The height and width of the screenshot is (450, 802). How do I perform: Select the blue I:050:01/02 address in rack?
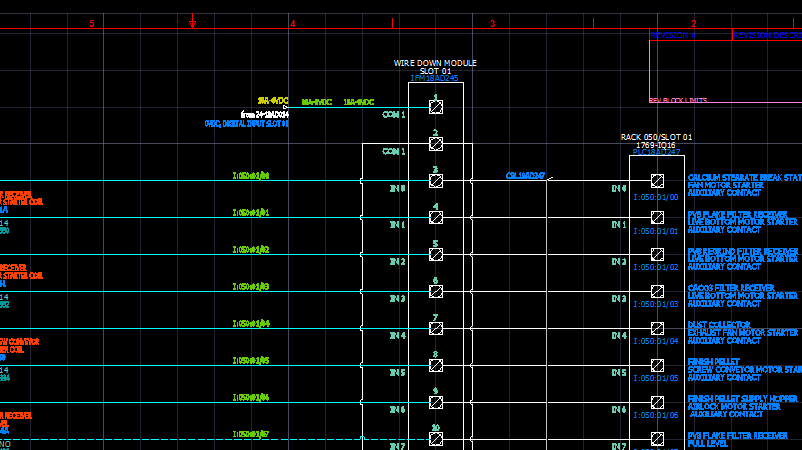click(x=656, y=267)
